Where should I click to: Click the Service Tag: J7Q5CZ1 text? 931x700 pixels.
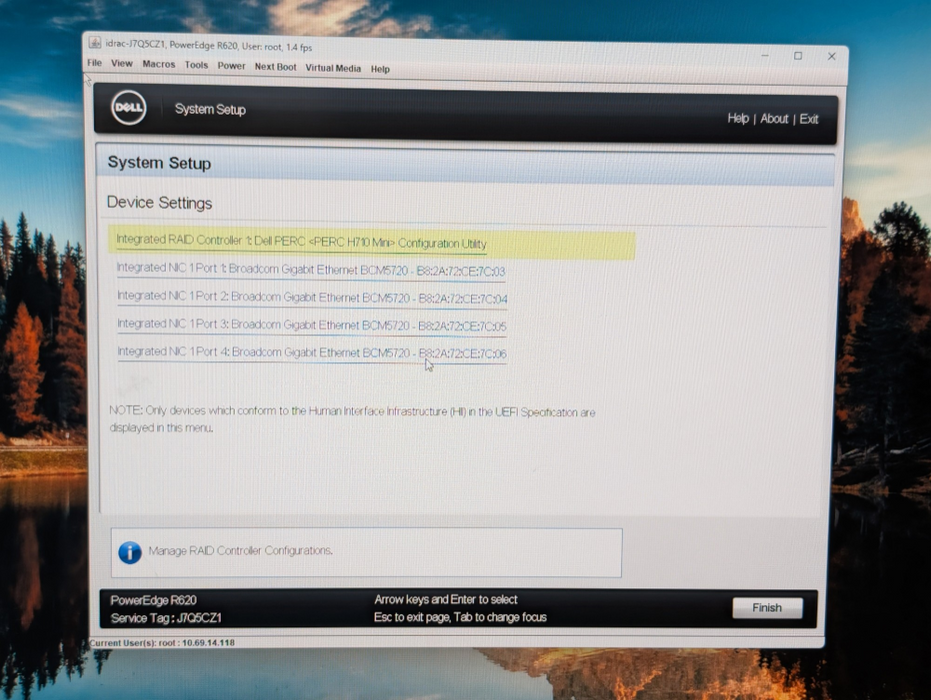tap(166, 618)
